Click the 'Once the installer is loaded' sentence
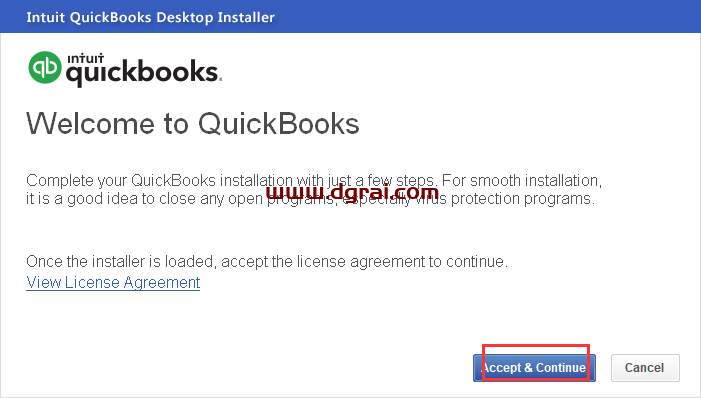The height and width of the screenshot is (398, 701). (267, 261)
